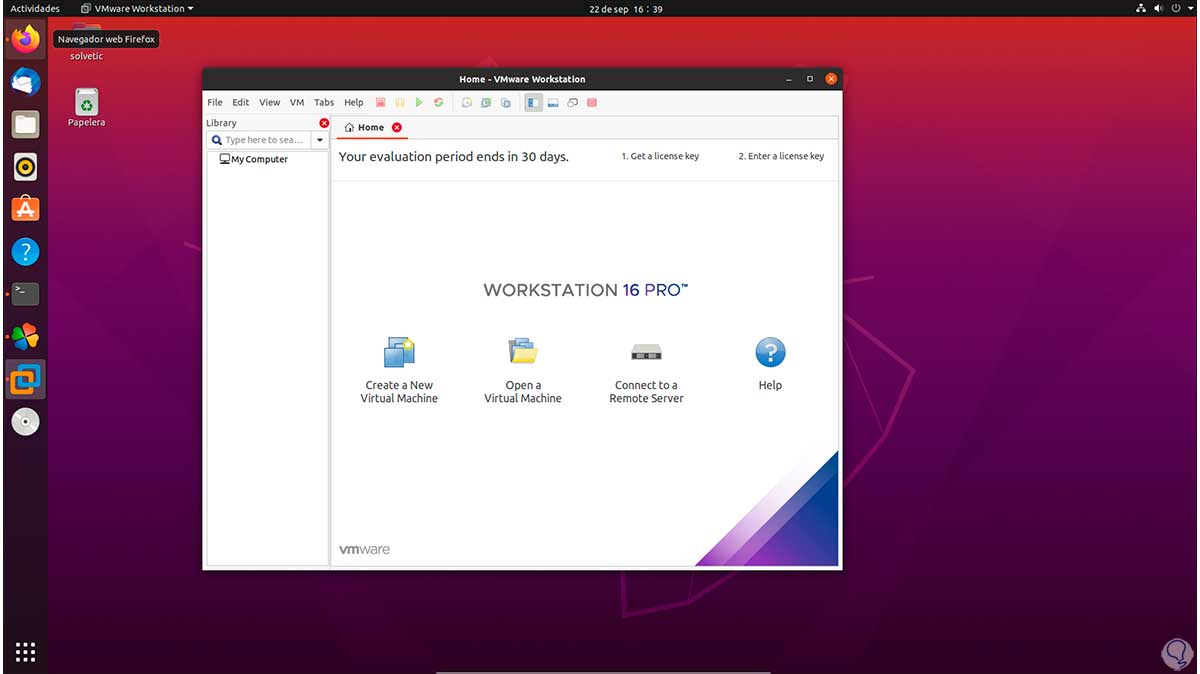
Task: Click the colorful pinwheel dock icon
Action: [25, 337]
